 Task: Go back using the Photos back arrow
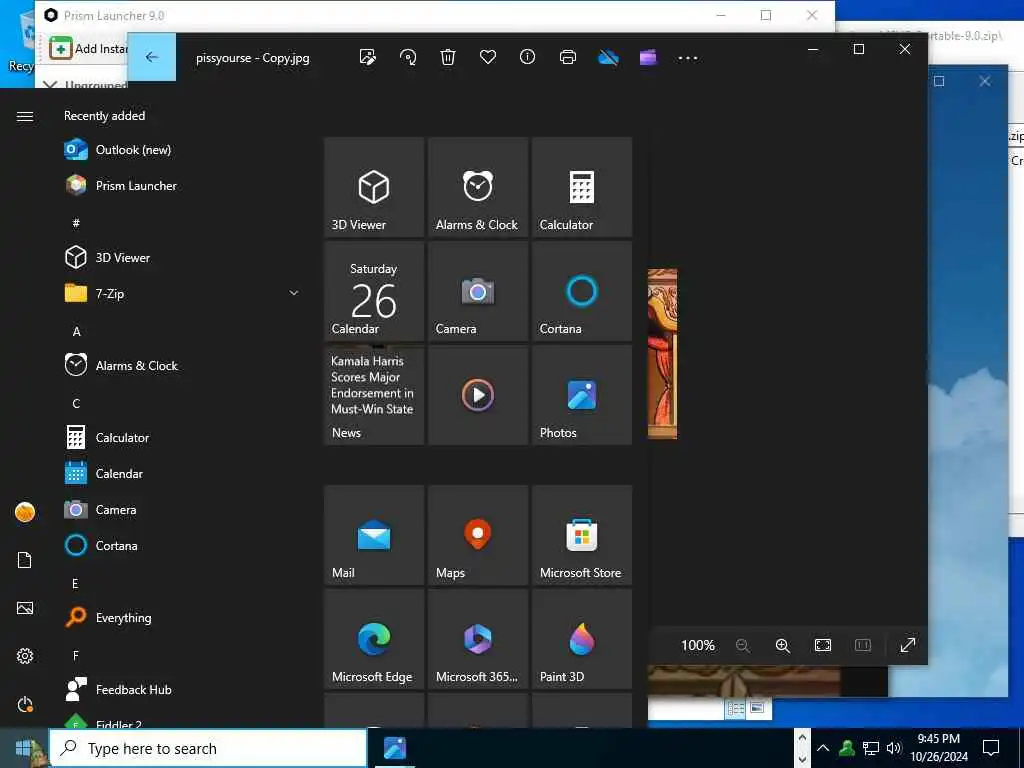pyautogui.click(x=152, y=57)
